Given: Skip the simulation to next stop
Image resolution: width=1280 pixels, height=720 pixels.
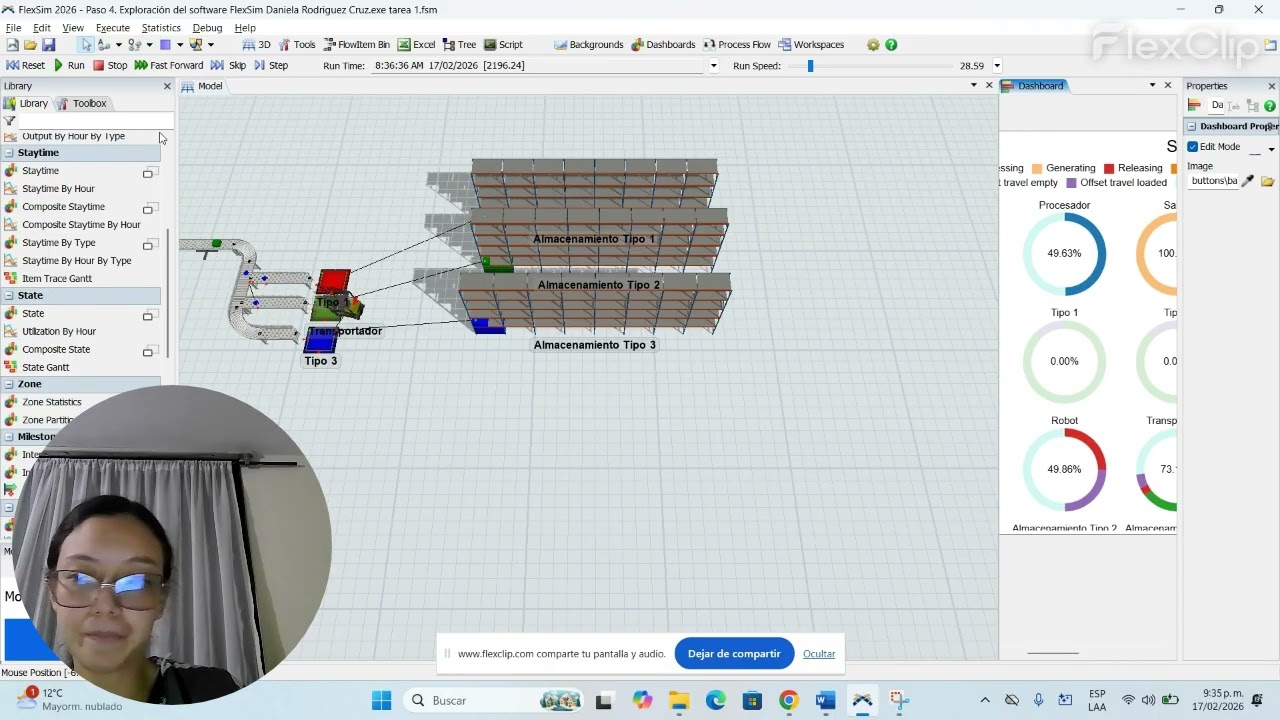Looking at the screenshot, I should click(x=228, y=65).
